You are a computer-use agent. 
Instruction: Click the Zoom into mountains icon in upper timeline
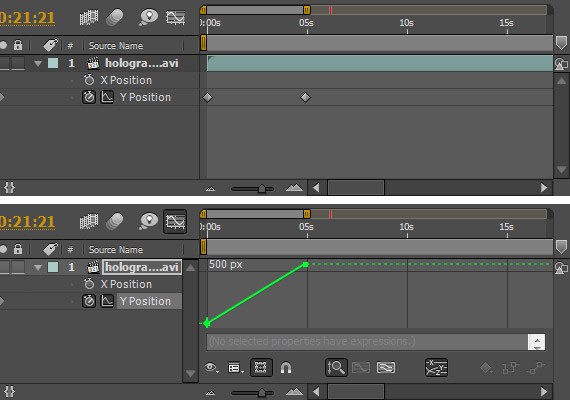pyautogui.click(x=294, y=188)
